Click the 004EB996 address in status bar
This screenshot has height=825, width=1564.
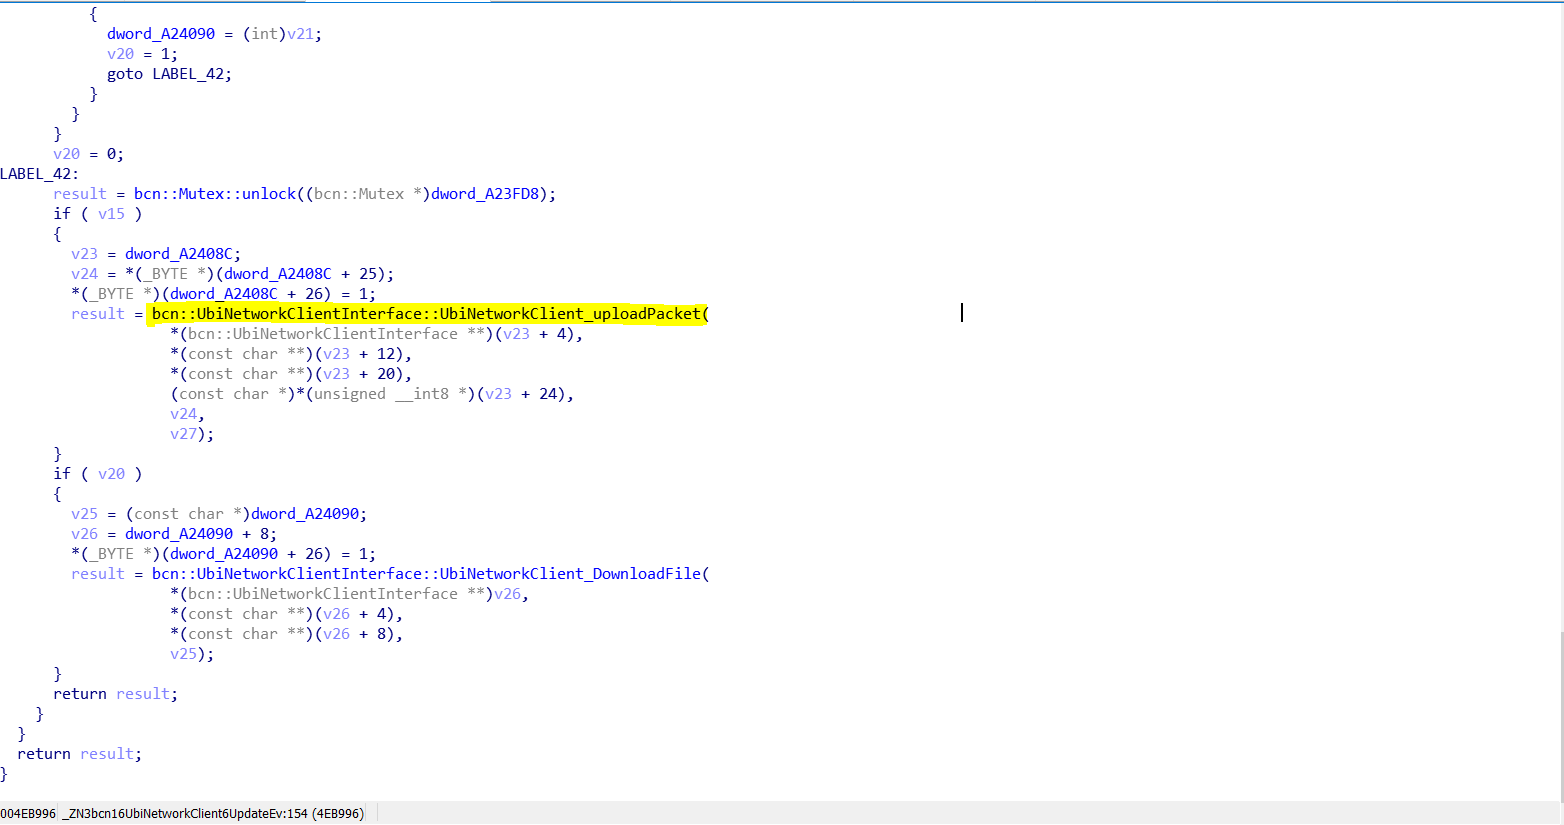28,814
